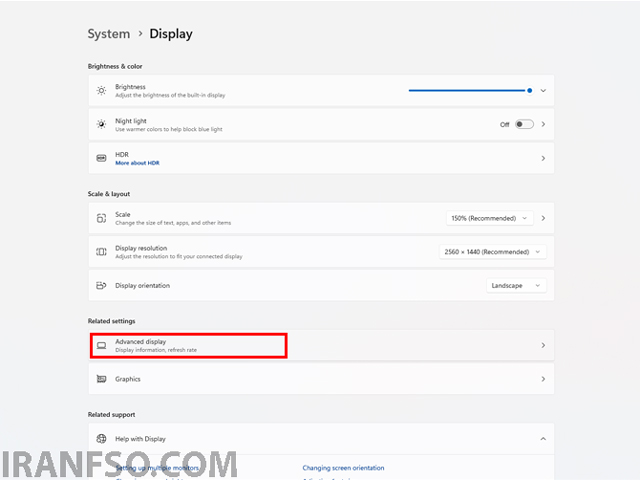Open HDR settings arrow
The height and width of the screenshot is (480, 640).
(543, 158)
